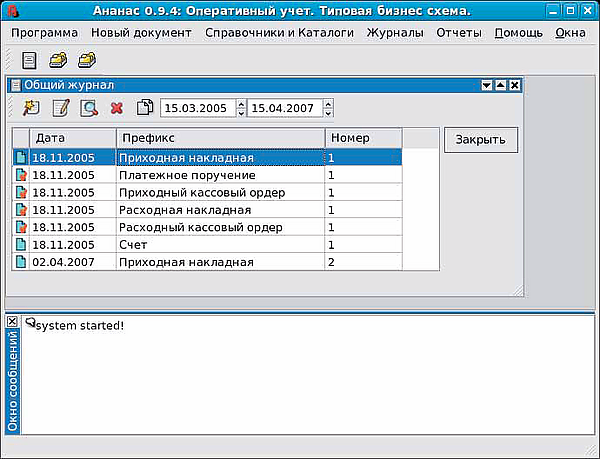The height and width of the screenshot is (459, 600).
Task: Copy document using the duplicate pages icon
Action: [145, 107]
